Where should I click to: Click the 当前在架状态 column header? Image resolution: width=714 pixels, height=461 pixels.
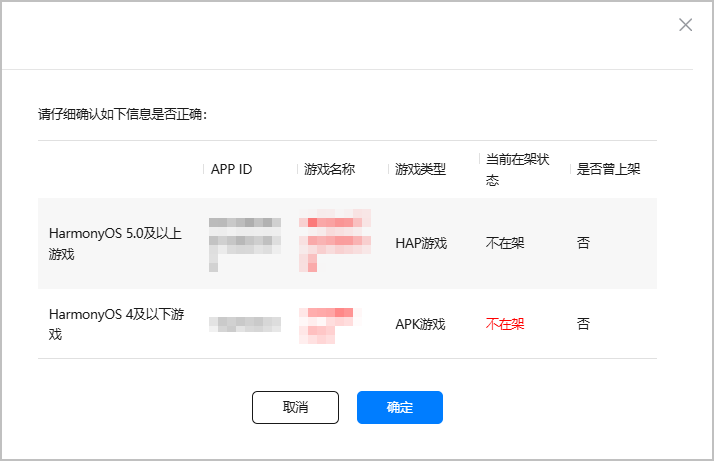(510, 169)
